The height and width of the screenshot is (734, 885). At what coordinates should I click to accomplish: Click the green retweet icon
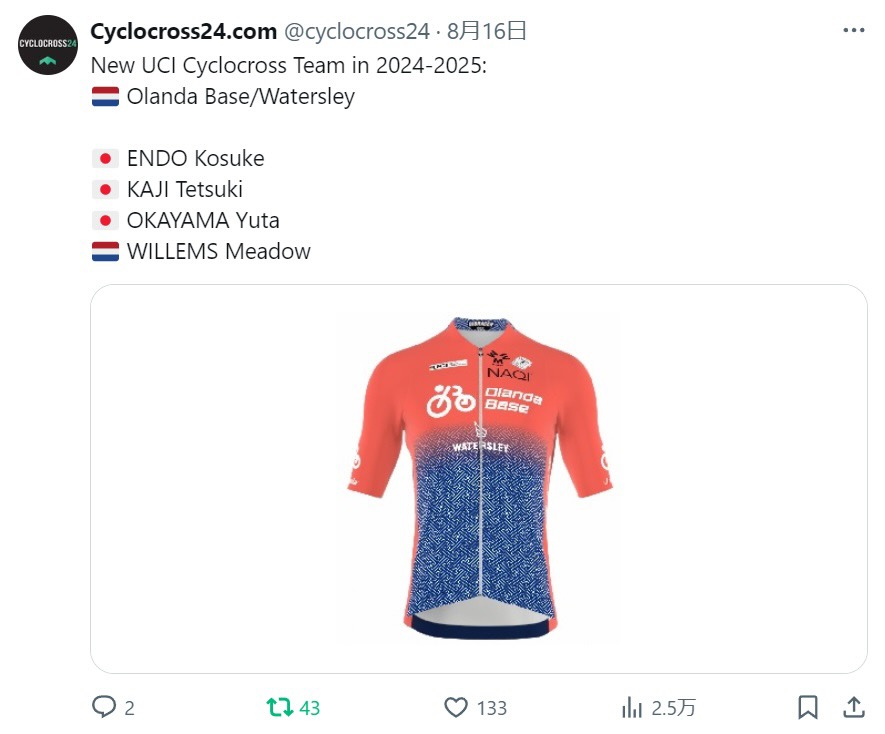(x=279, y=707)
